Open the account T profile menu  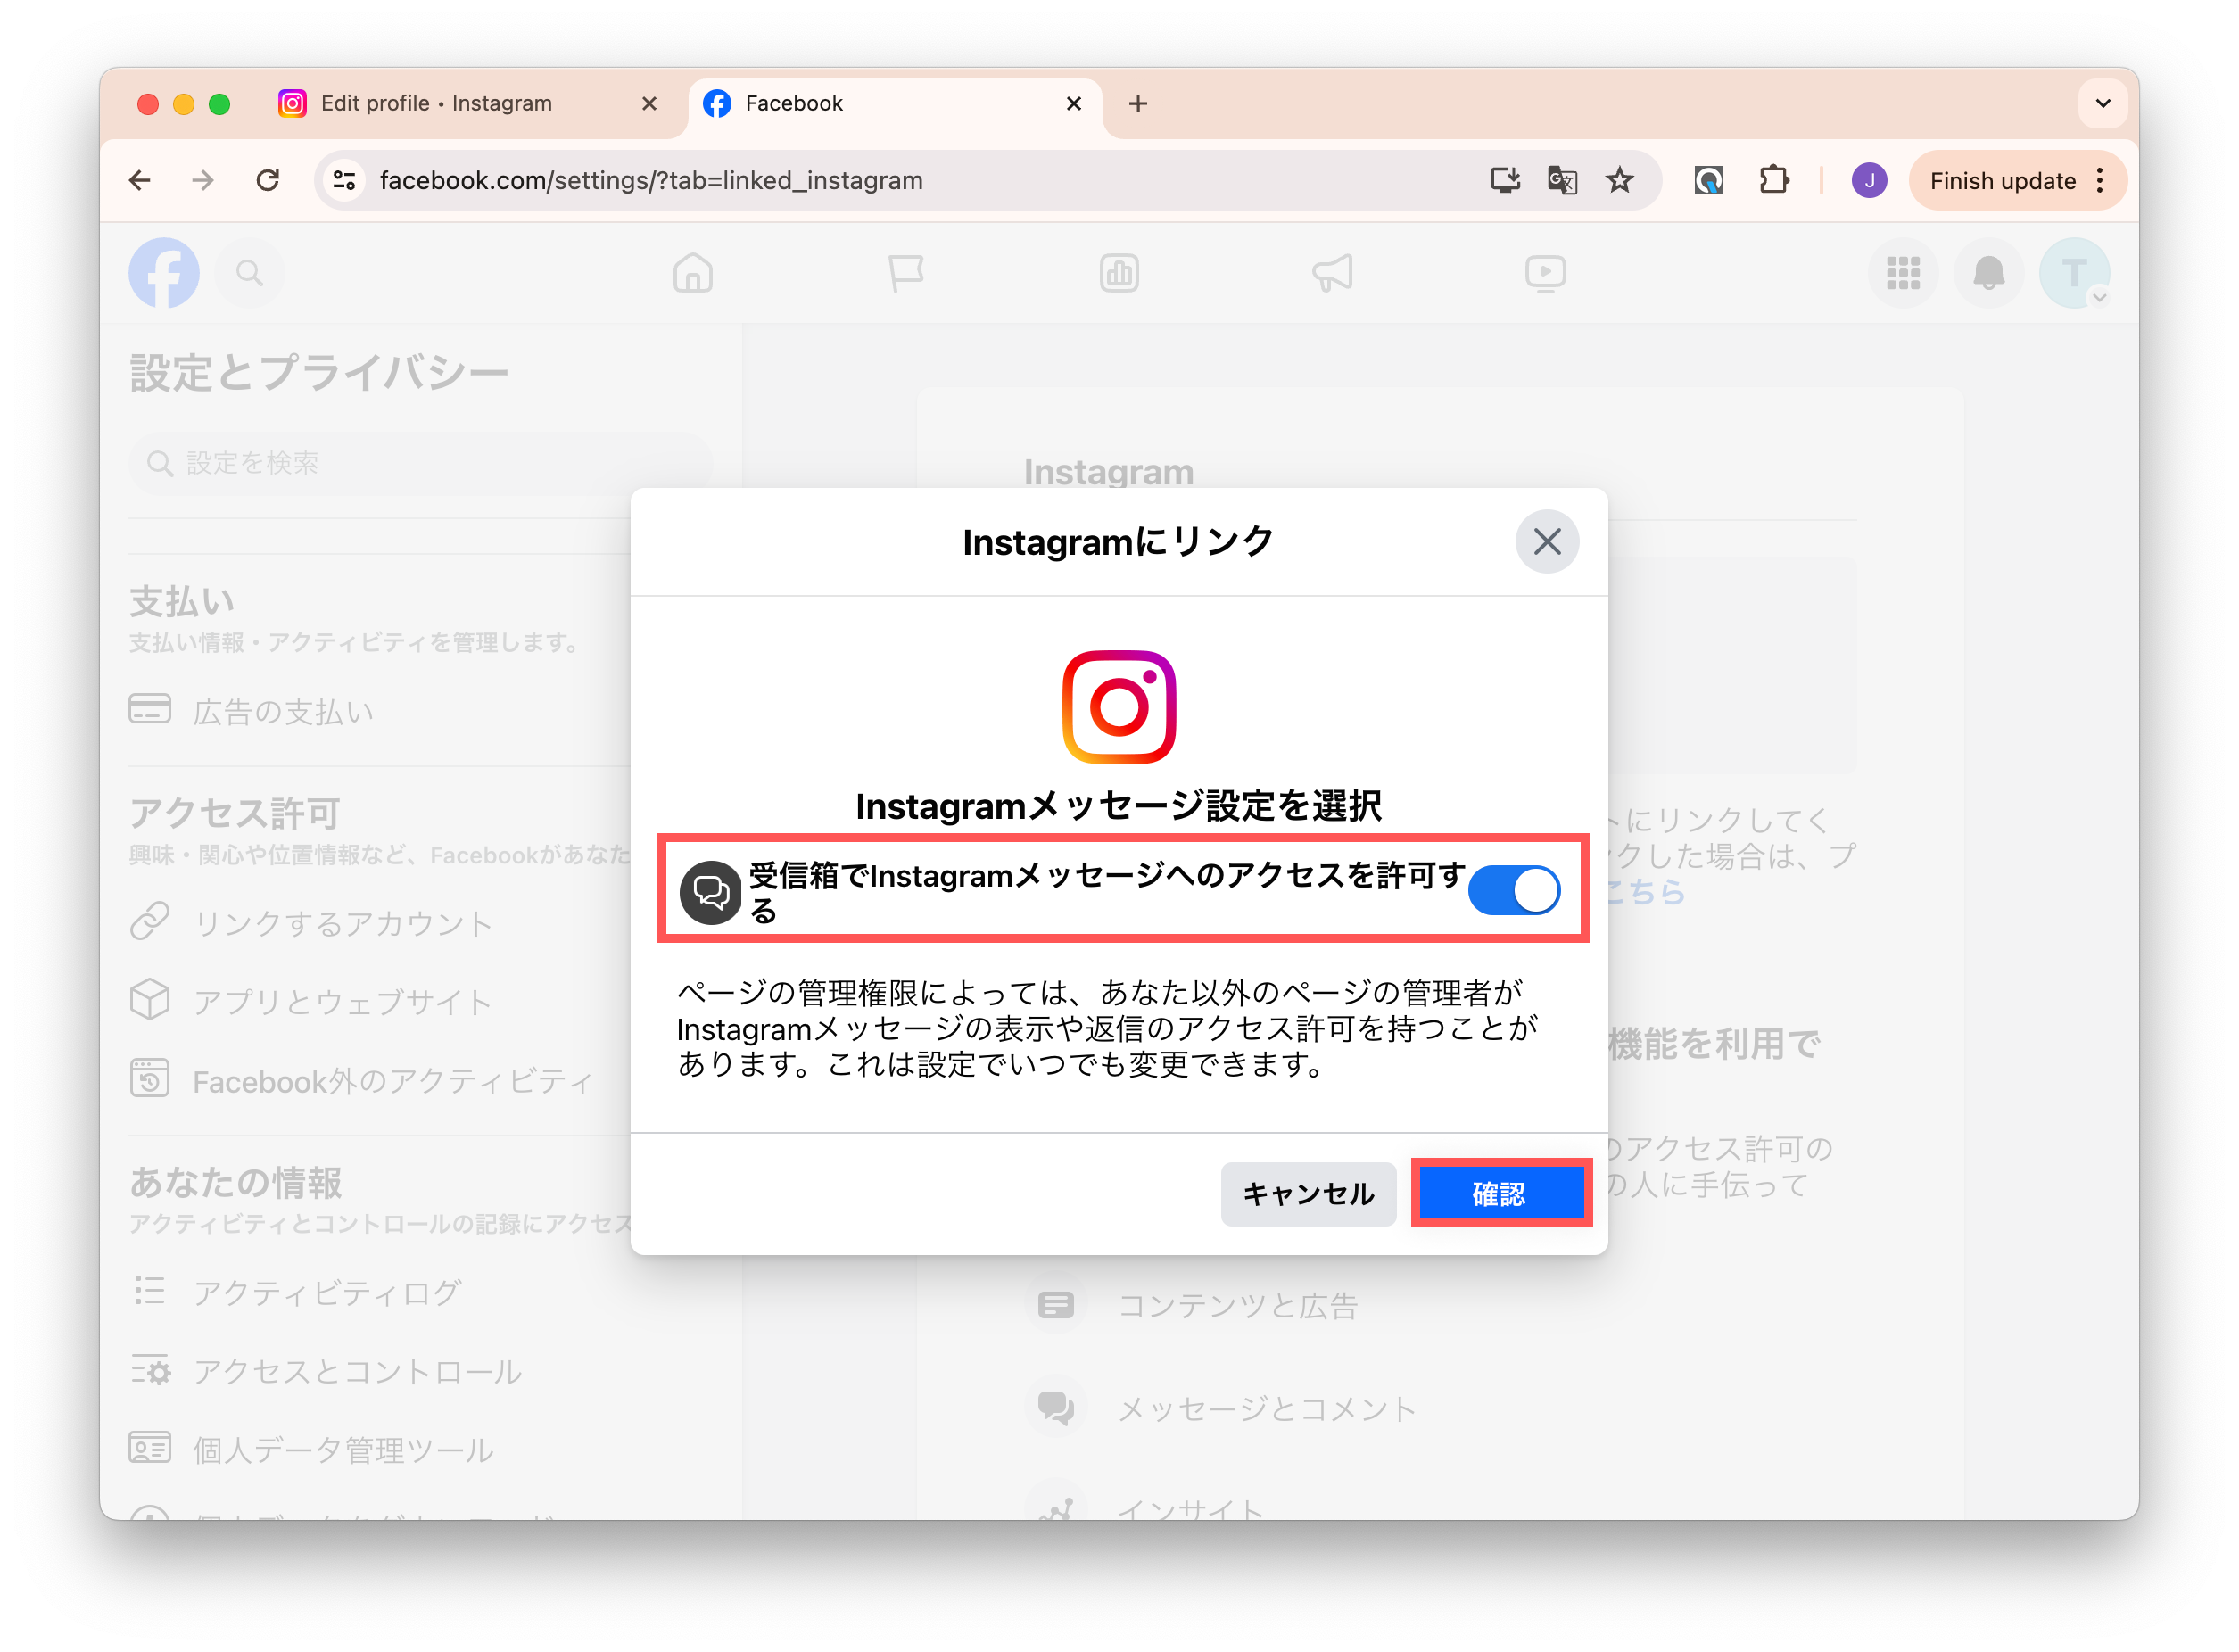tap(2075, 273)
